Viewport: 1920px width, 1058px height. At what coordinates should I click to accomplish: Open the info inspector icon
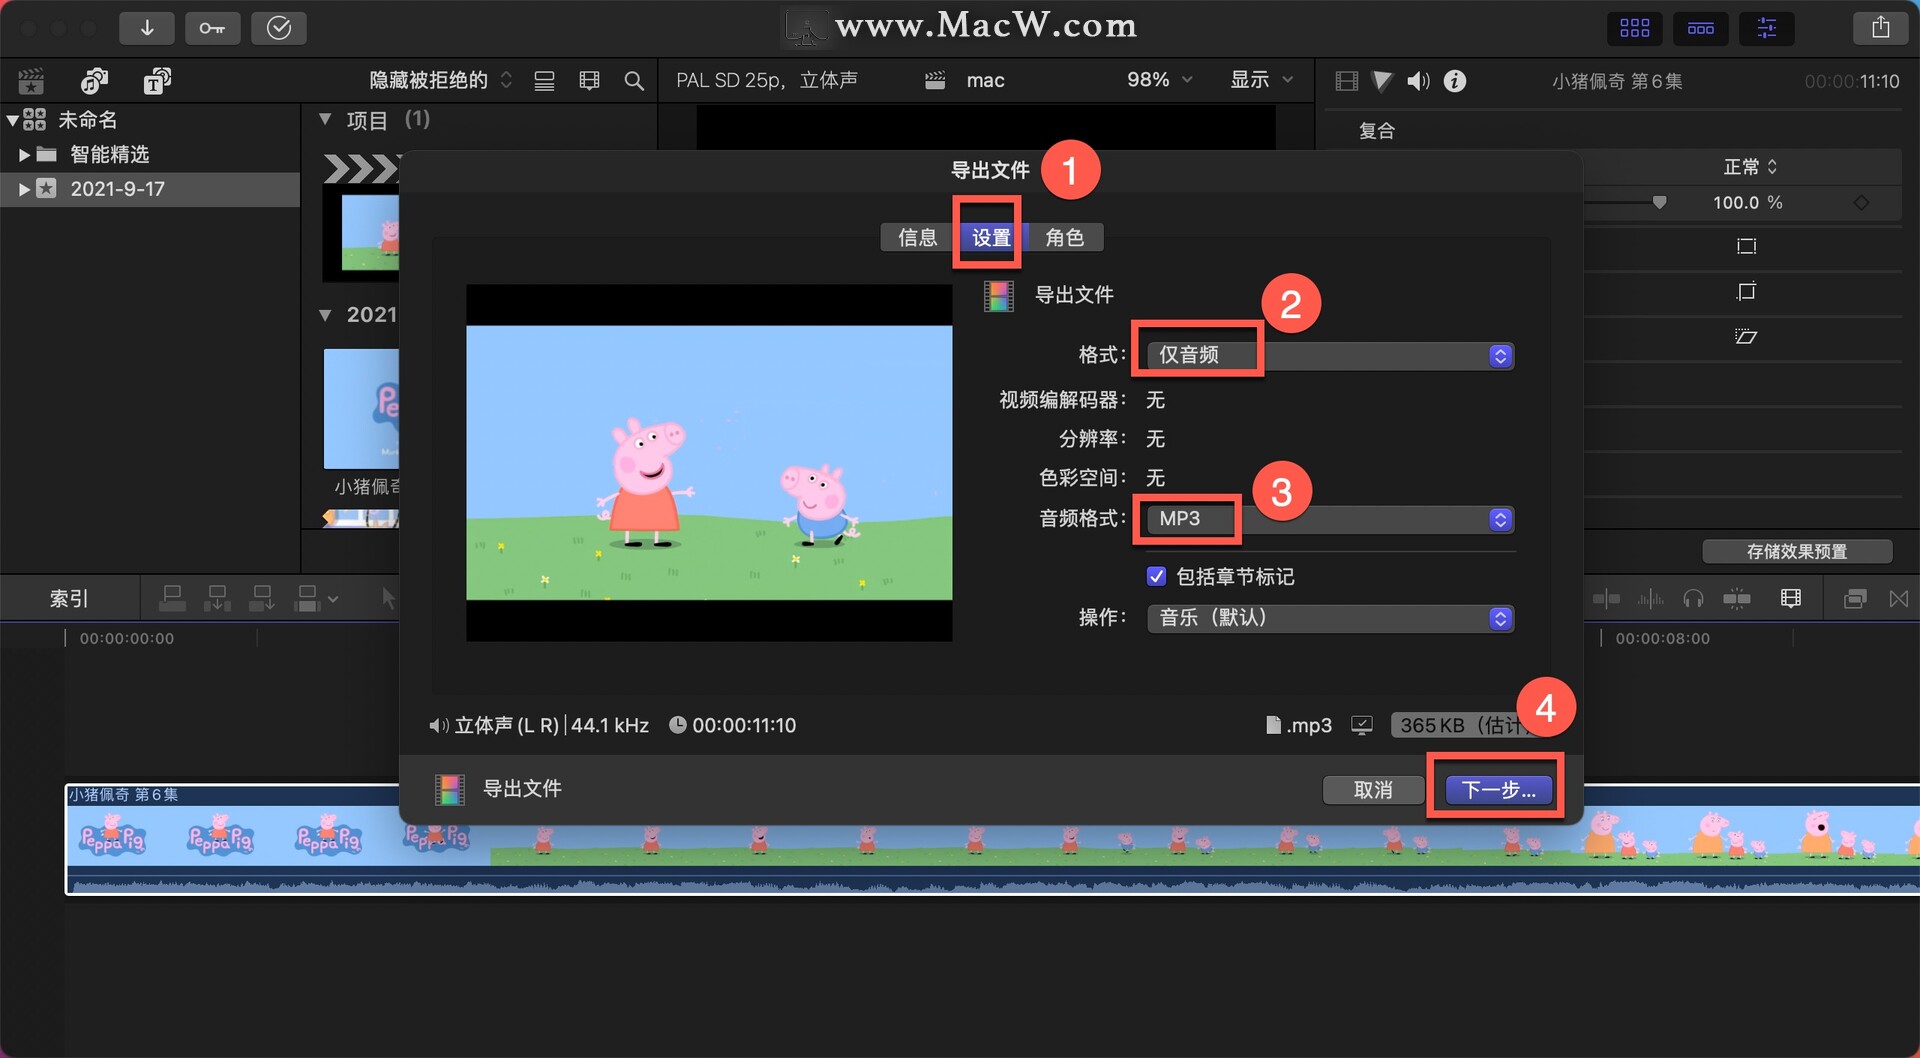click(1455, 81)
